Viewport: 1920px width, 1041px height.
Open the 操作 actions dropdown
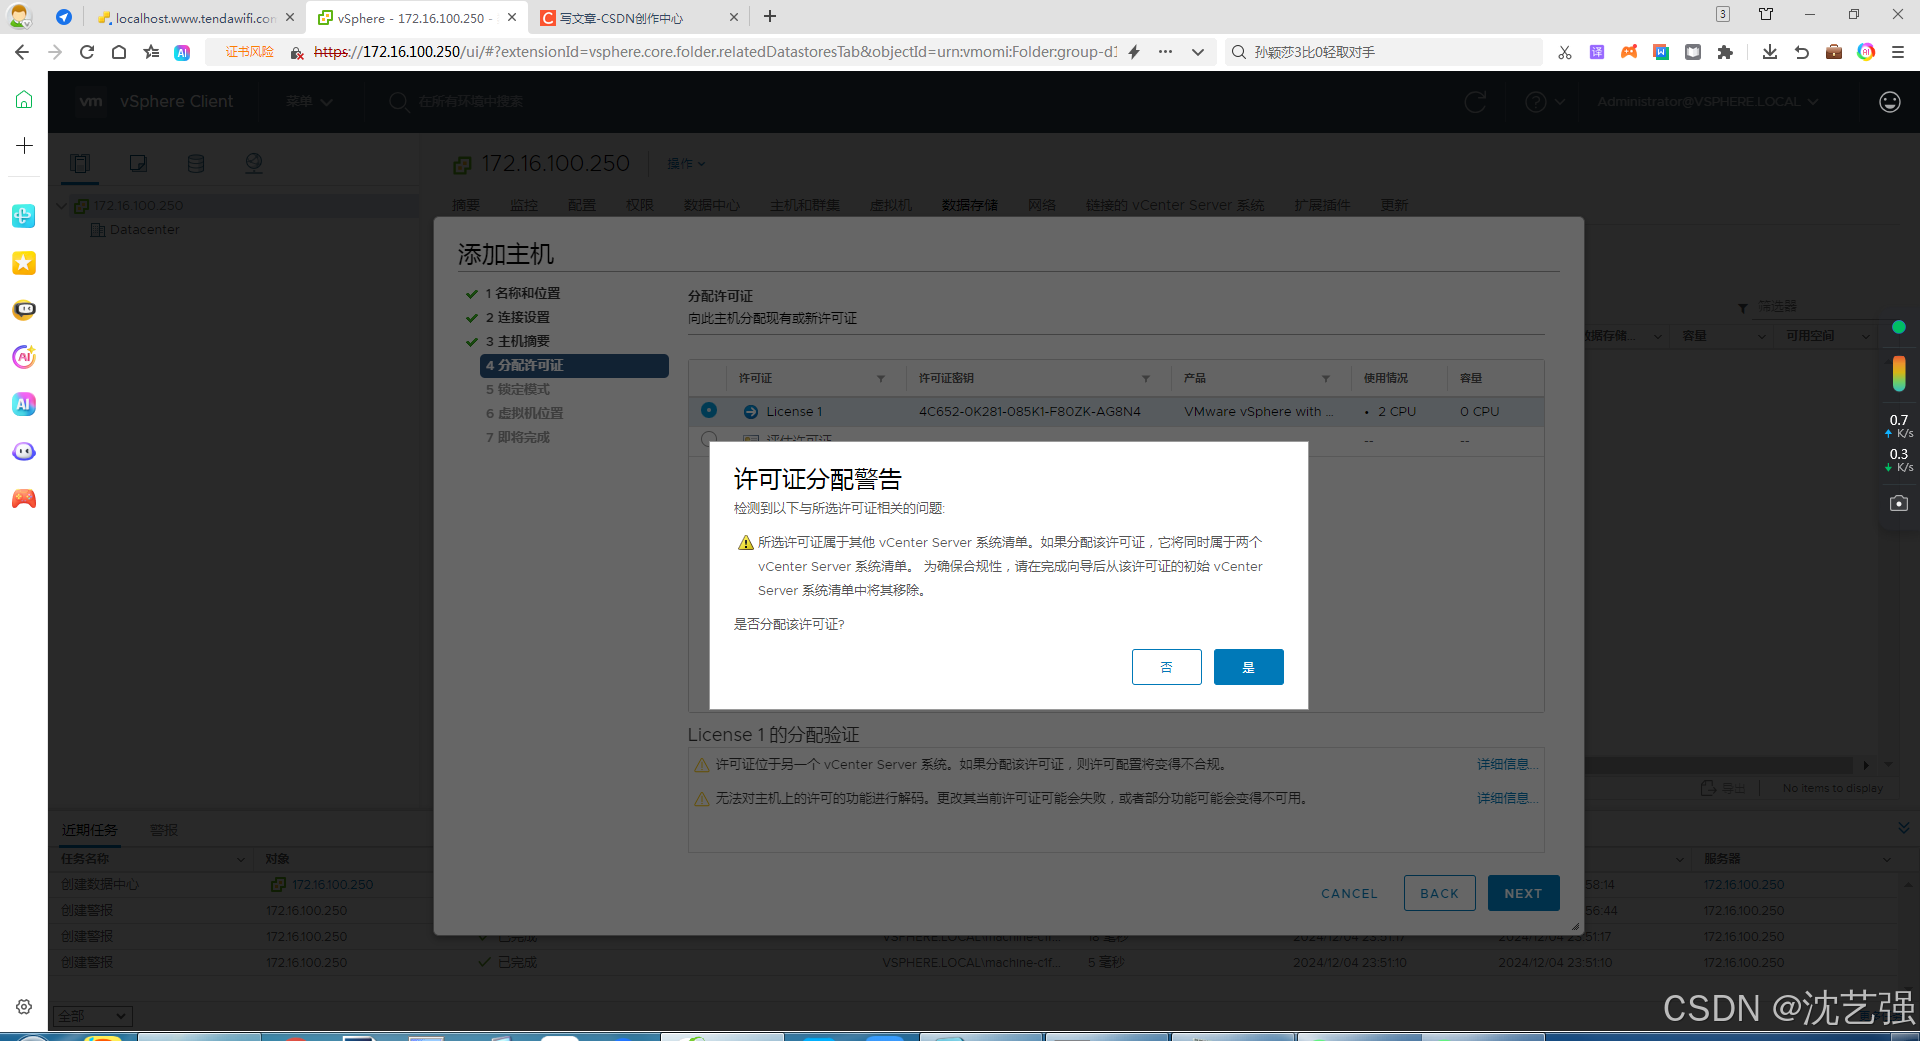pyautogui.click(x=686, y=163)
